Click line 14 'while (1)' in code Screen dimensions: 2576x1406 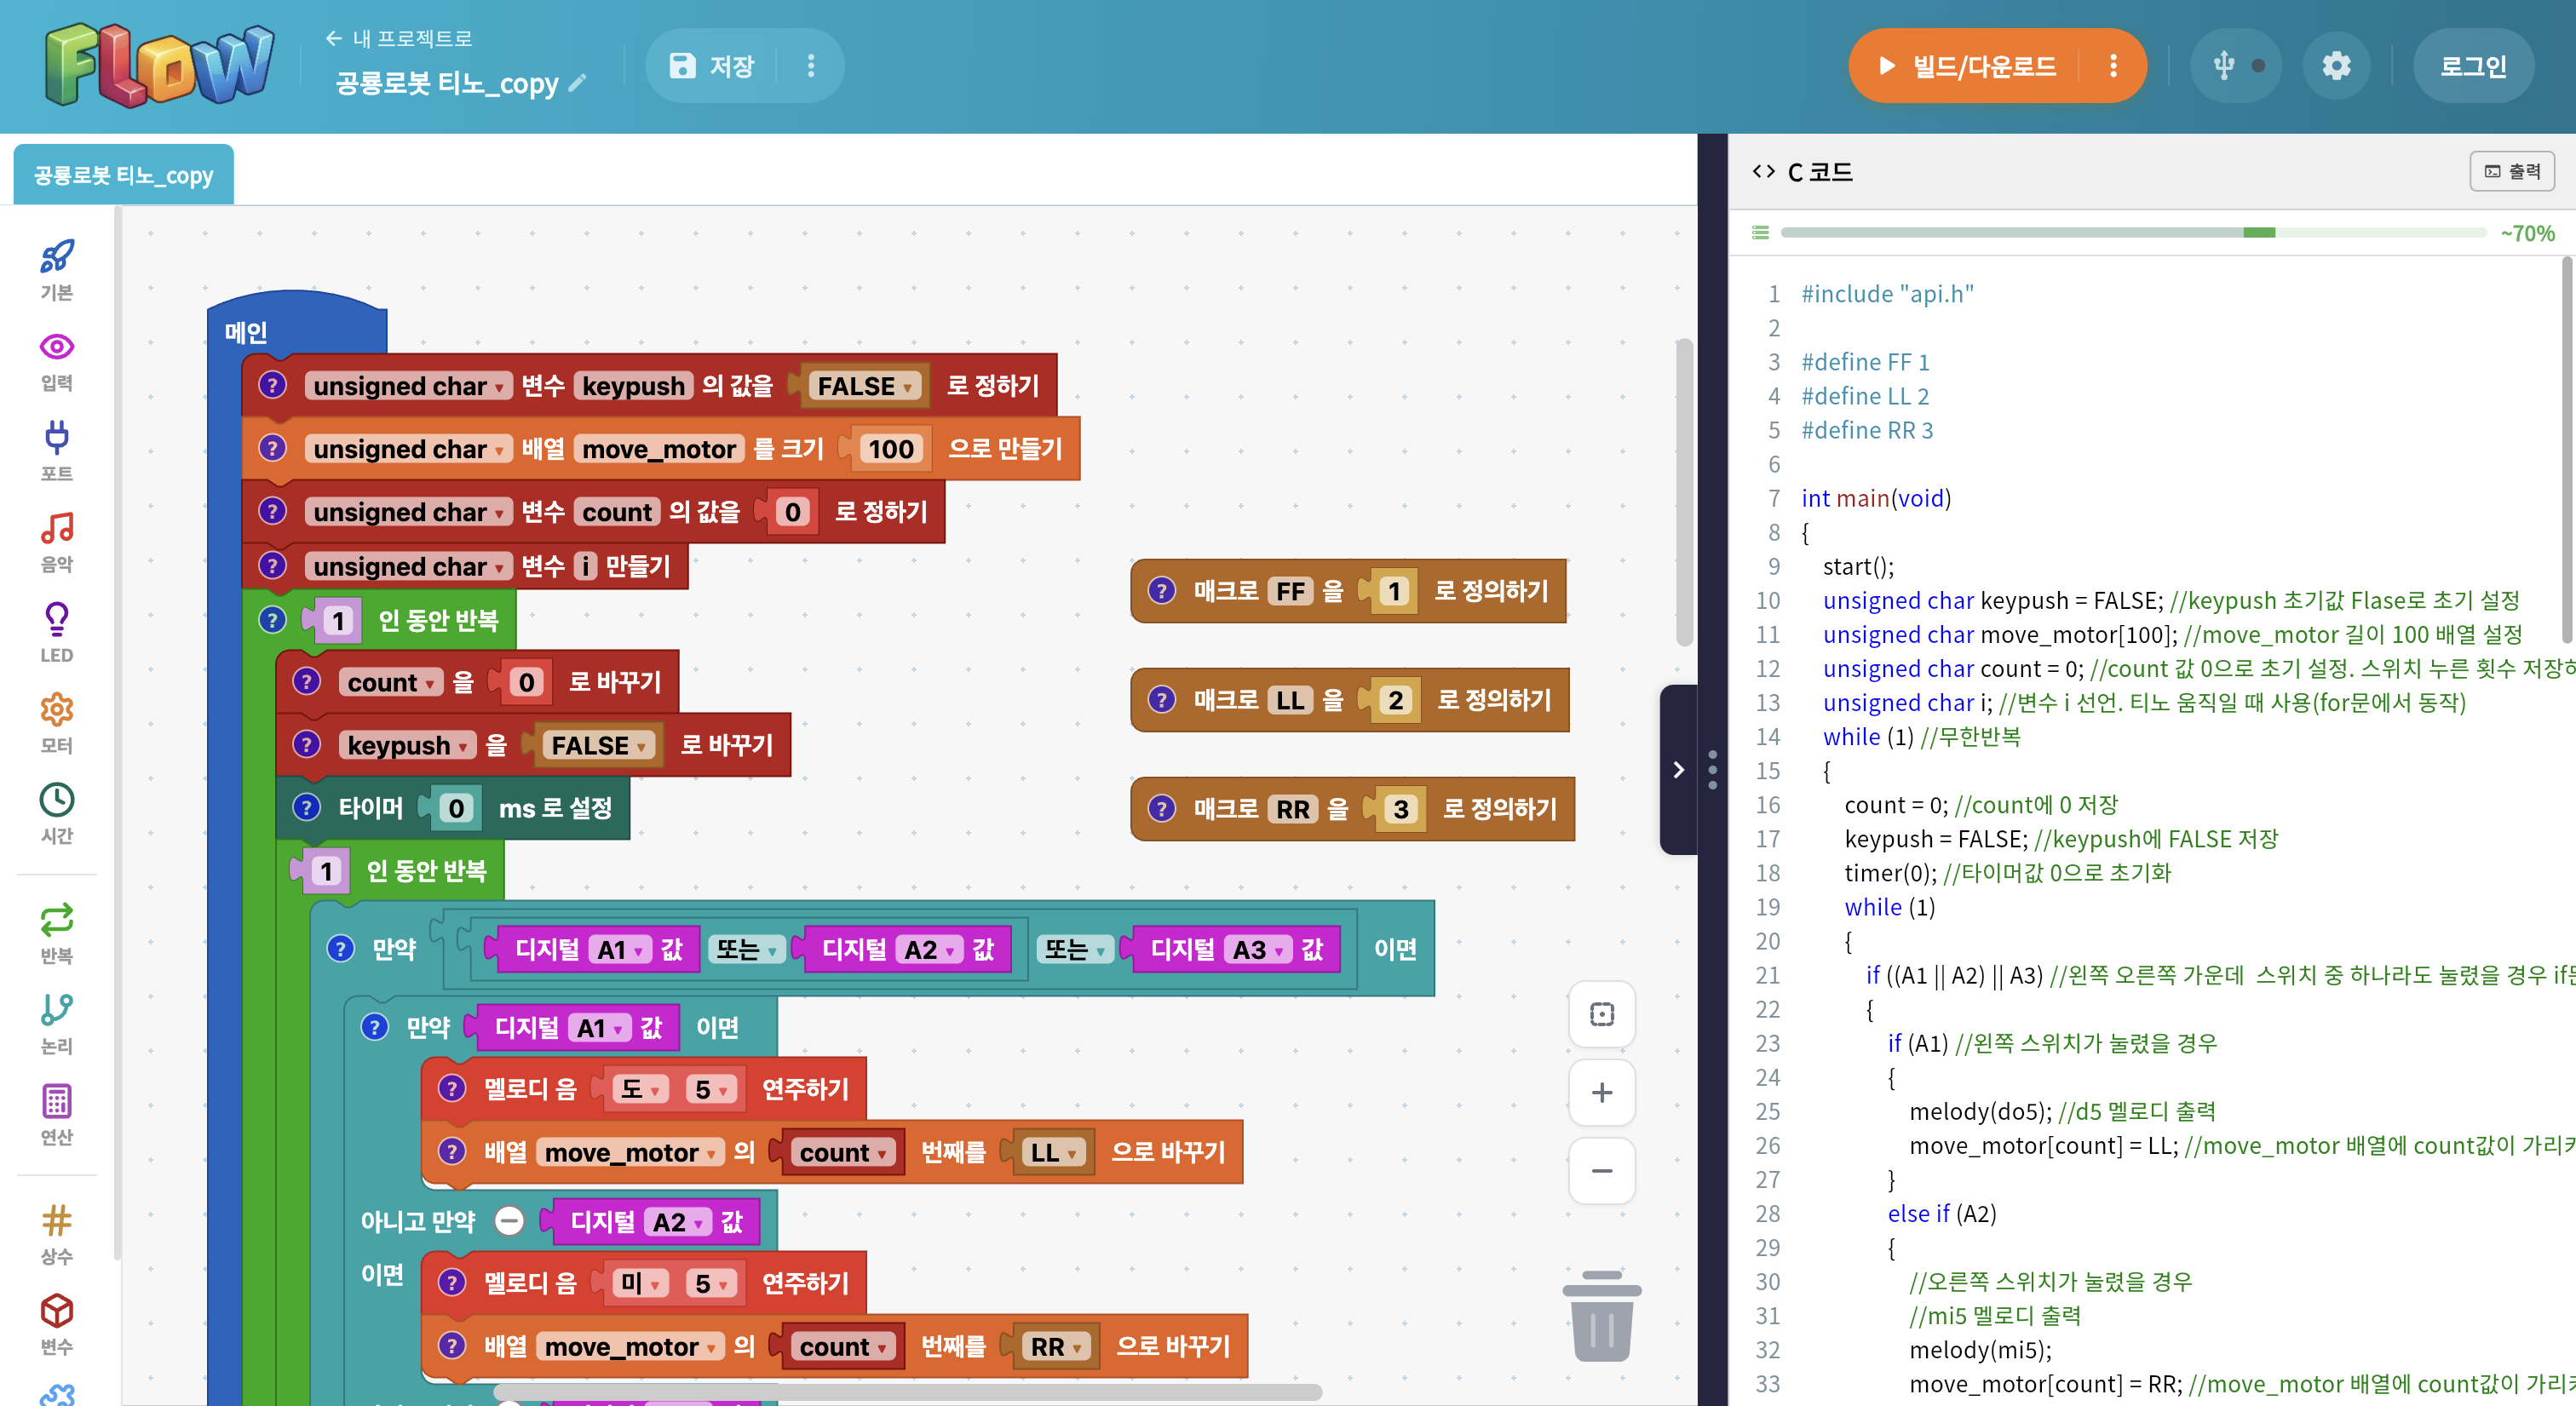[1868, 737]
